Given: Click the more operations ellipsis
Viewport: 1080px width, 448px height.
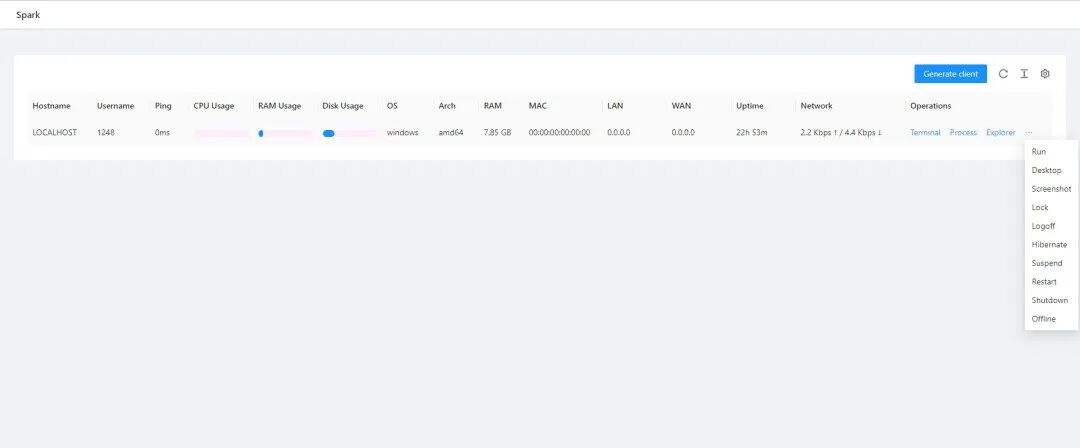Looking at the screenshot, I should pyautogui.click(x=1028, y=132).
